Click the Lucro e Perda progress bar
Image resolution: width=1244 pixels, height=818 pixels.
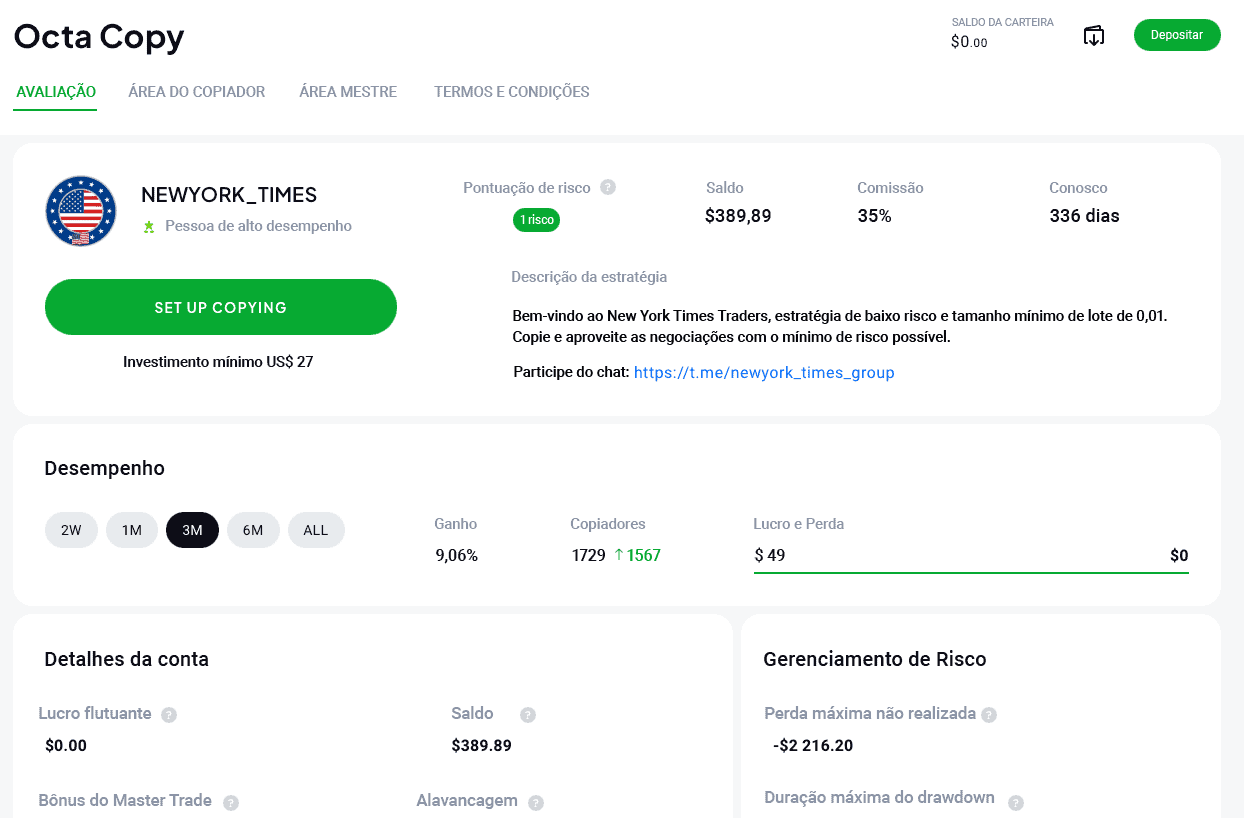click(x=971, y=570)
